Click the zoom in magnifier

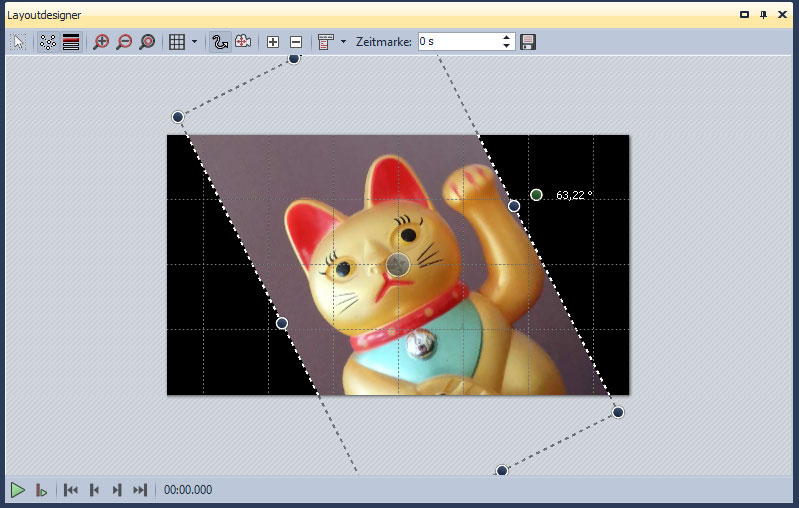[x=101, y=42]
